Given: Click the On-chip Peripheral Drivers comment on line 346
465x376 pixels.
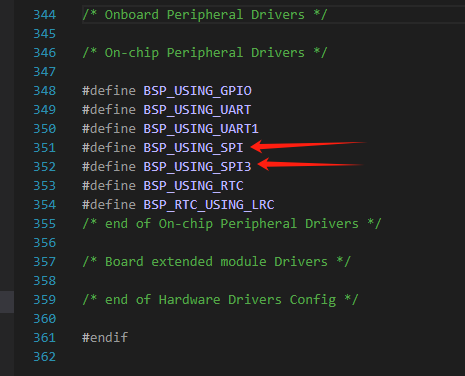Looking at the screenshot, I should click(x=205, y=53).
